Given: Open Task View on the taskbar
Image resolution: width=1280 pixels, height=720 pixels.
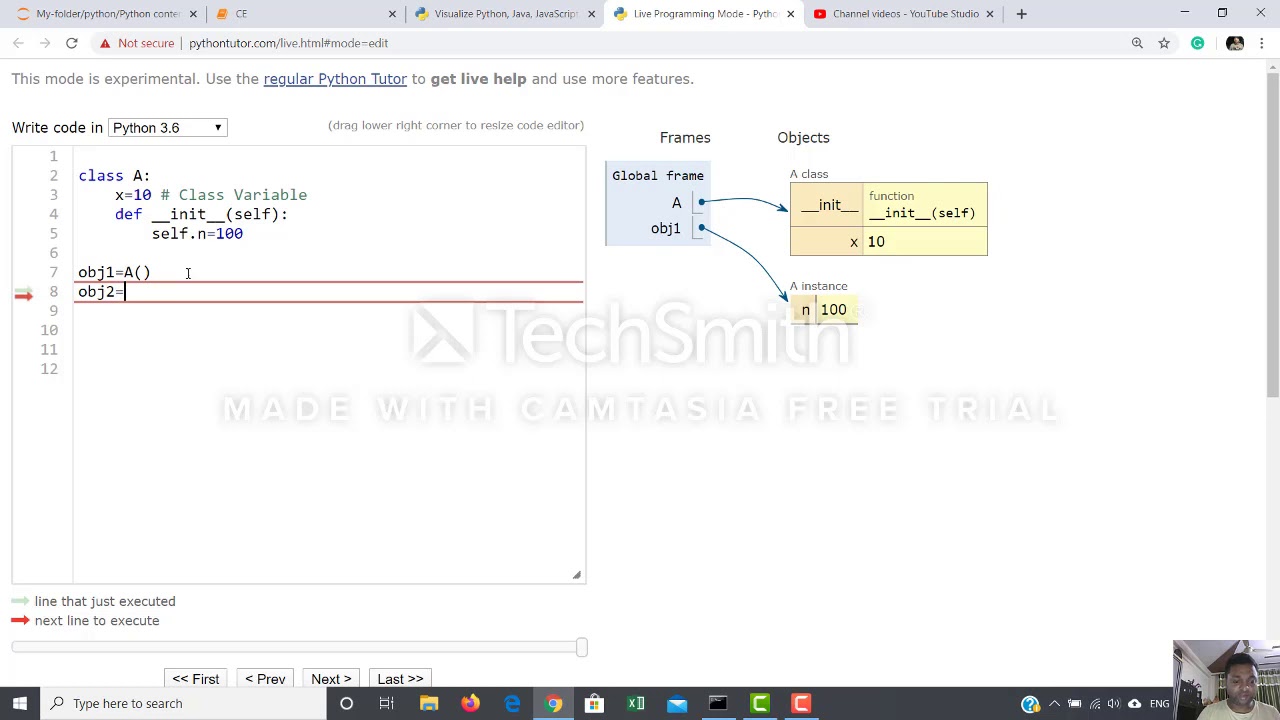Looking at the screenshot, I should click(387, 703).
